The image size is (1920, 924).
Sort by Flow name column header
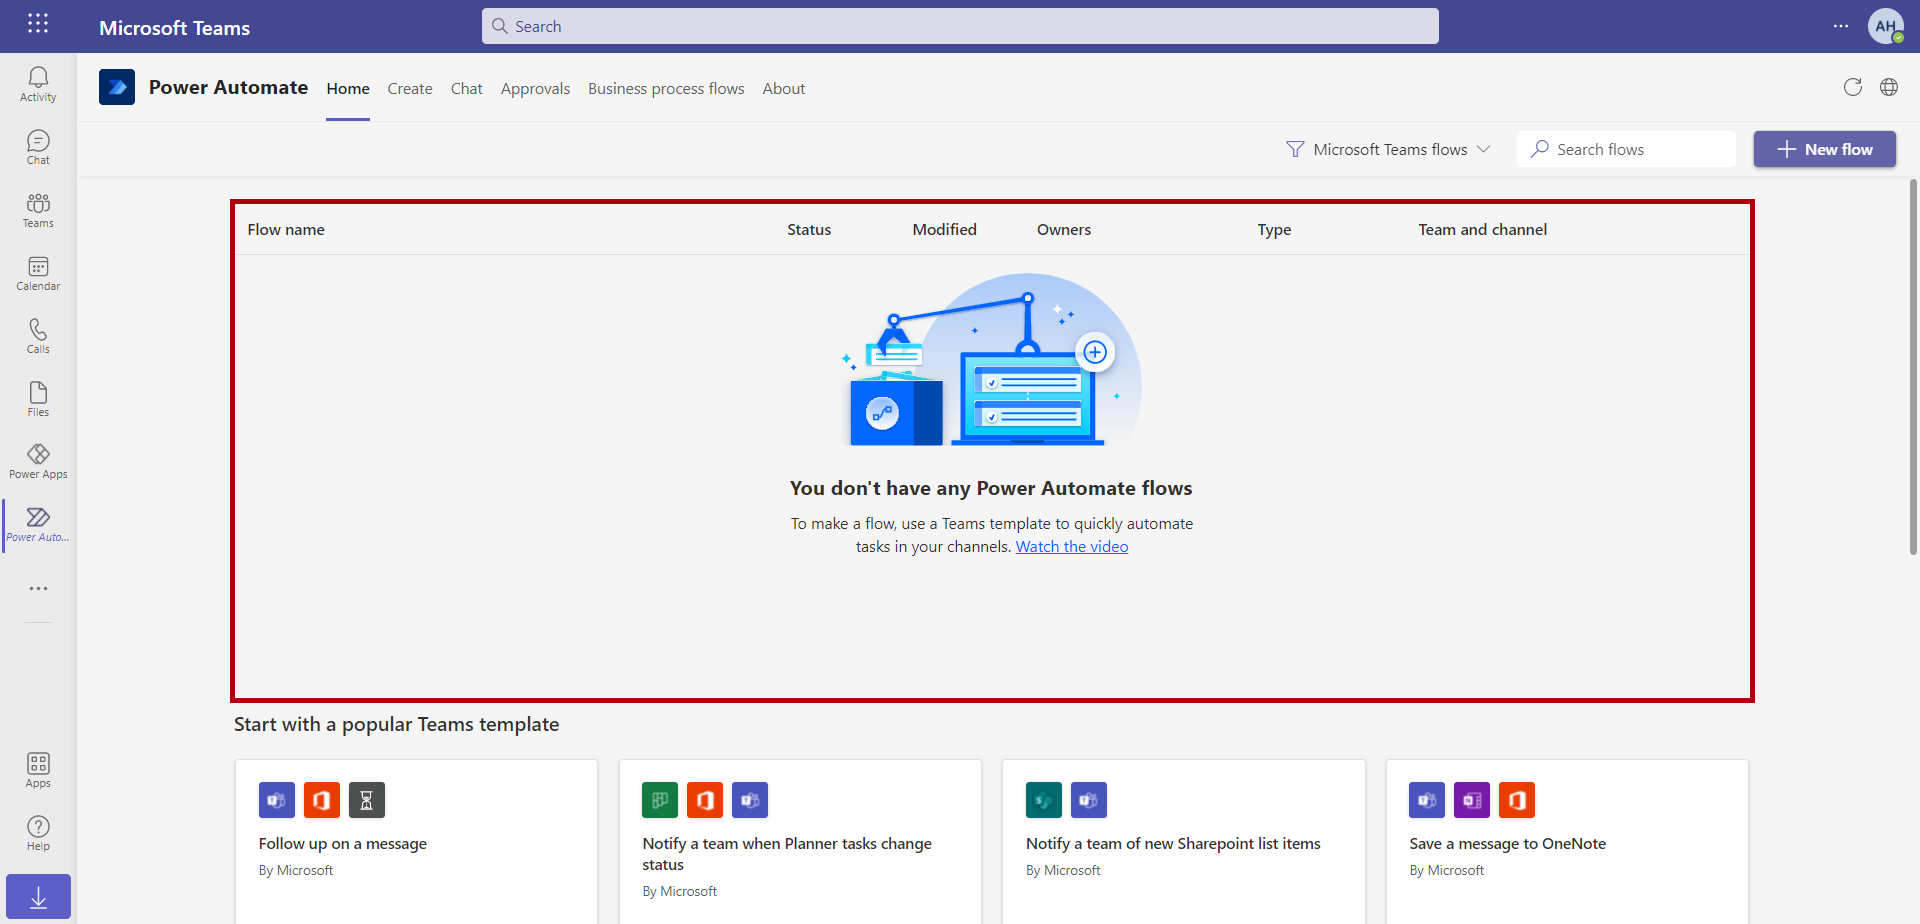point(286,230)
